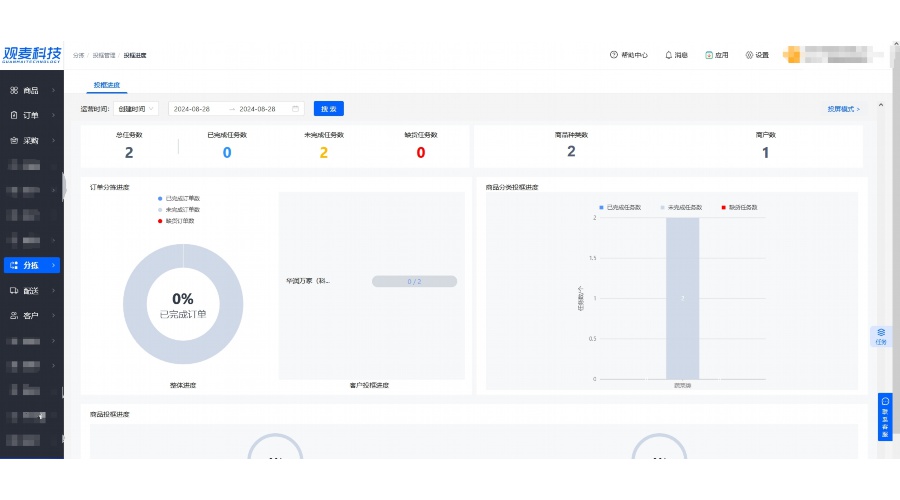The width and height of the screenshot is (900, 500).
Task: Click the start date input field
Action: pyautogui.click(x=197, y=109)
